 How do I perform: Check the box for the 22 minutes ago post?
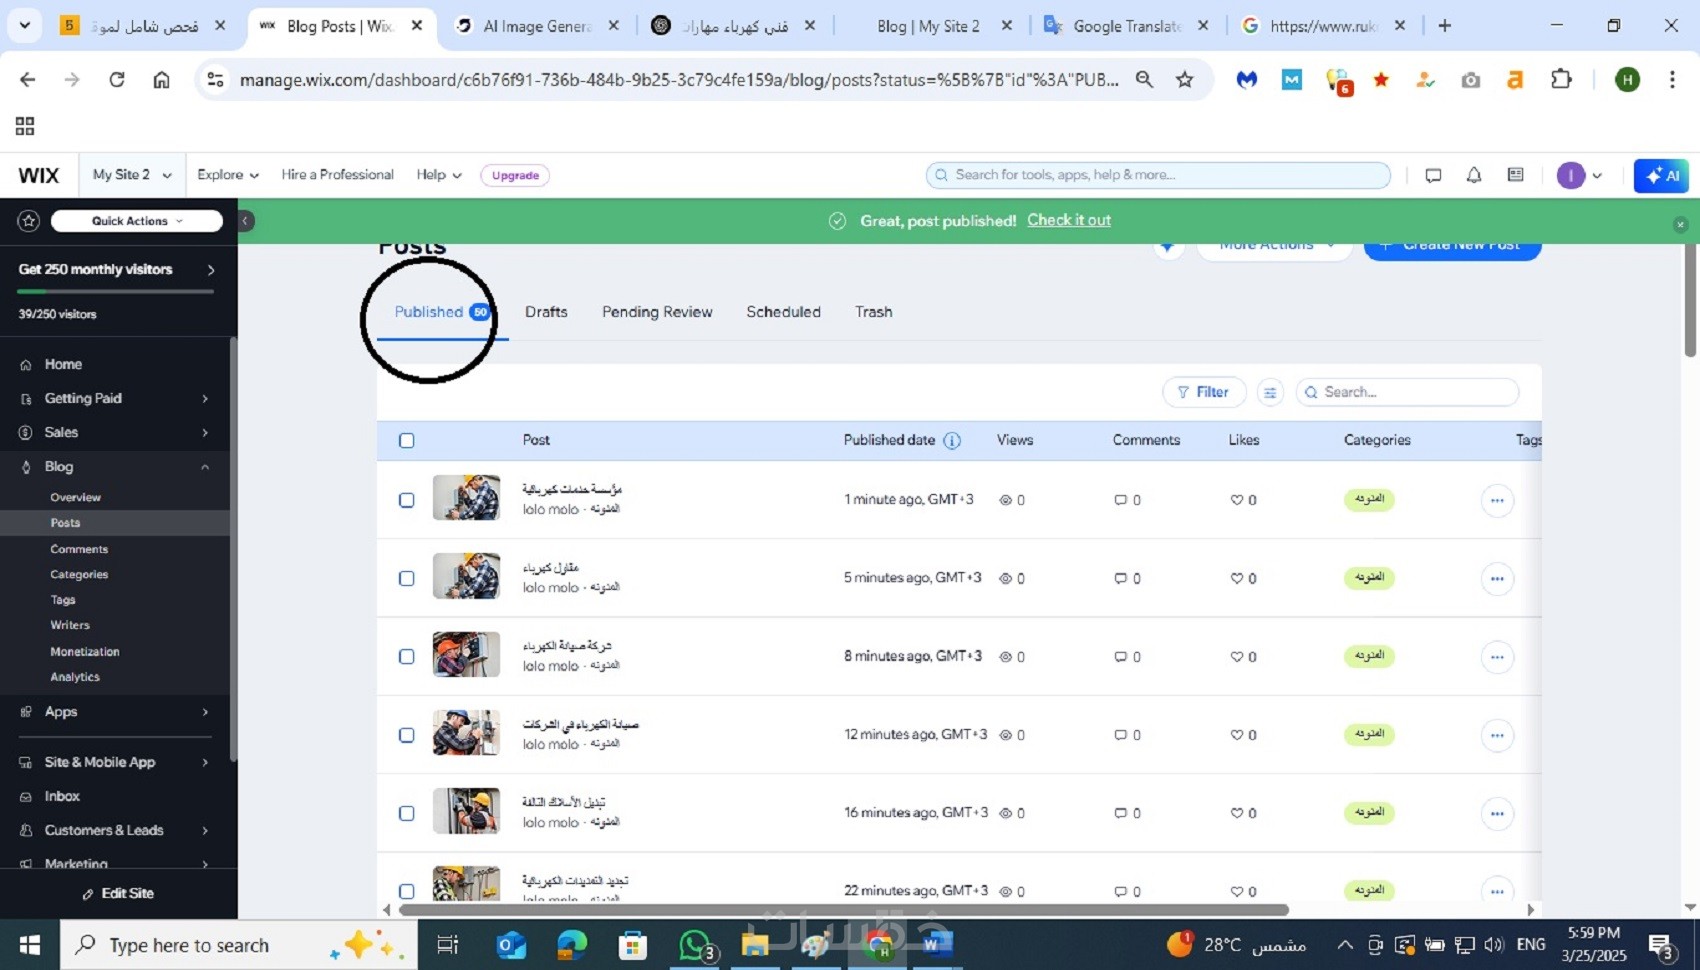click(x=407, y=891)
